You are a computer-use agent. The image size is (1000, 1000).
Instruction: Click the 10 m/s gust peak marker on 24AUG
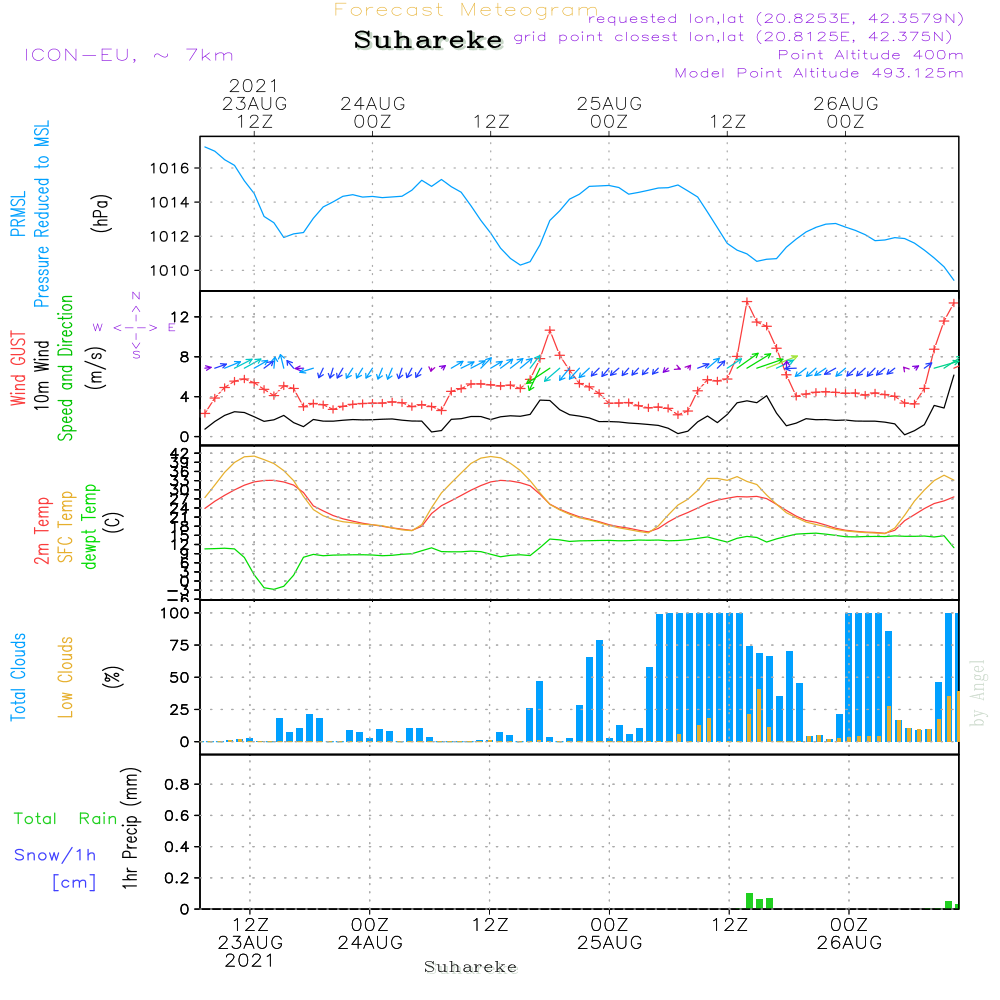click(x=550, y=330)
